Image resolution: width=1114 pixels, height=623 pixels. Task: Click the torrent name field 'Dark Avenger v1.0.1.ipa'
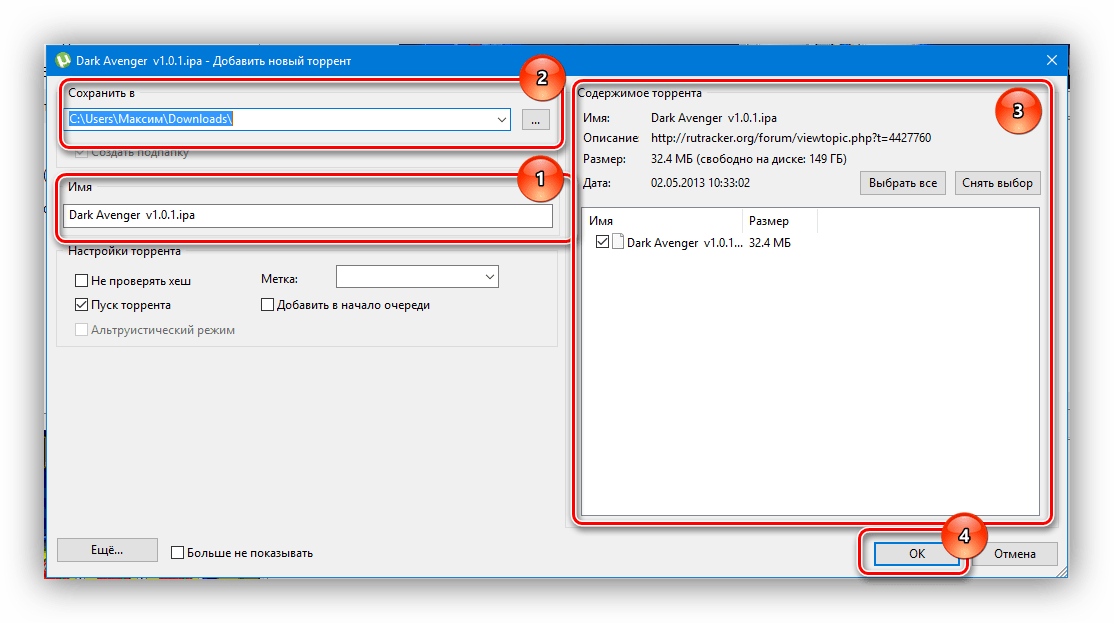click(308, 215)
